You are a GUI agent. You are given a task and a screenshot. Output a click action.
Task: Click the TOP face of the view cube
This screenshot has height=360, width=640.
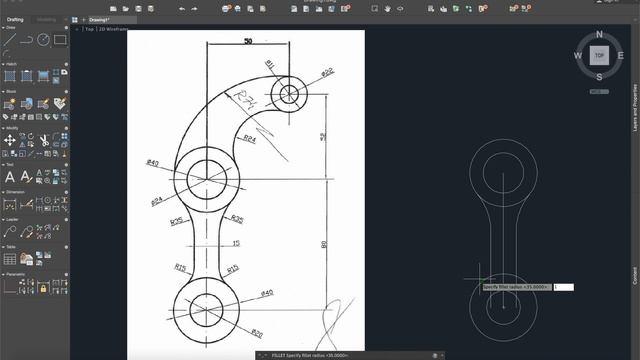599,56
